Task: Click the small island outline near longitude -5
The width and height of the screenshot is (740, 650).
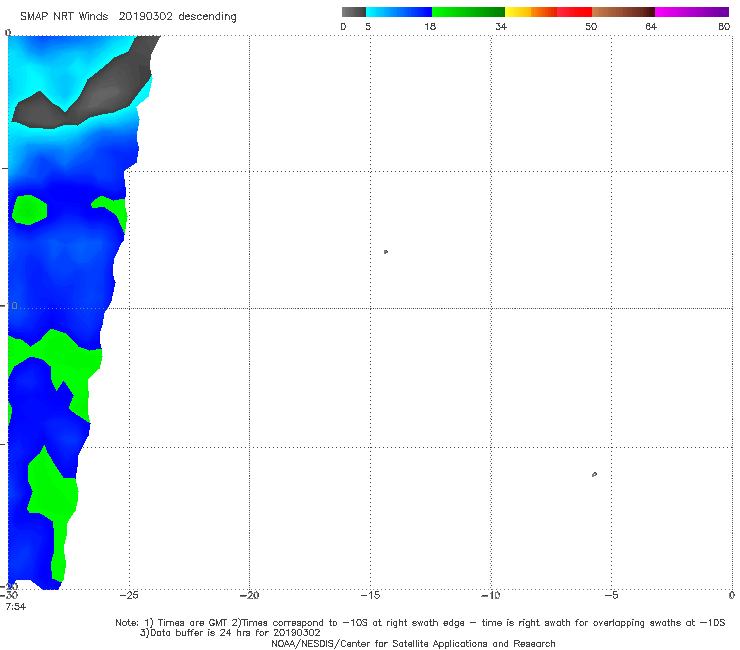Action: coord(594,474)
